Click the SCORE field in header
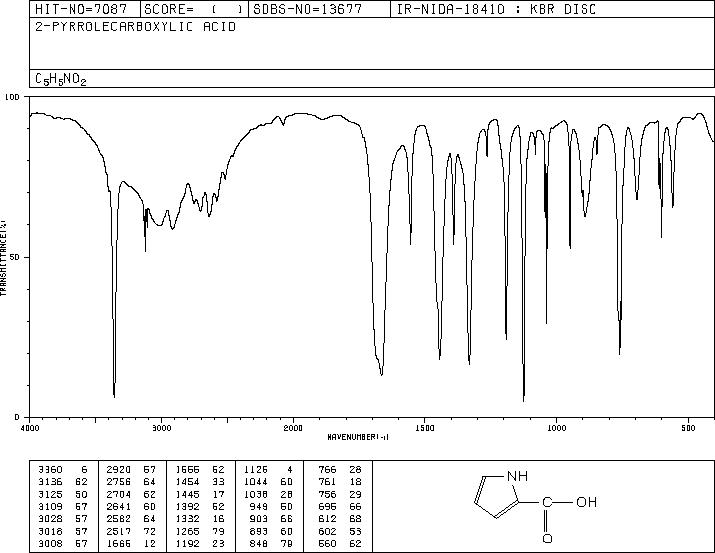Image resolution: width=715 pixels, height=553 pixels. tap(194, 9)
